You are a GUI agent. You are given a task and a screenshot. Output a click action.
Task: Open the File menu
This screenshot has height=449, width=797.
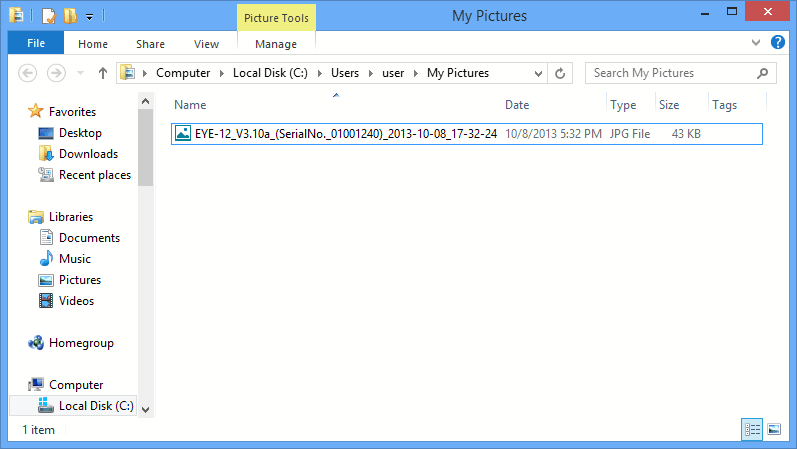(x=36, y=43)
